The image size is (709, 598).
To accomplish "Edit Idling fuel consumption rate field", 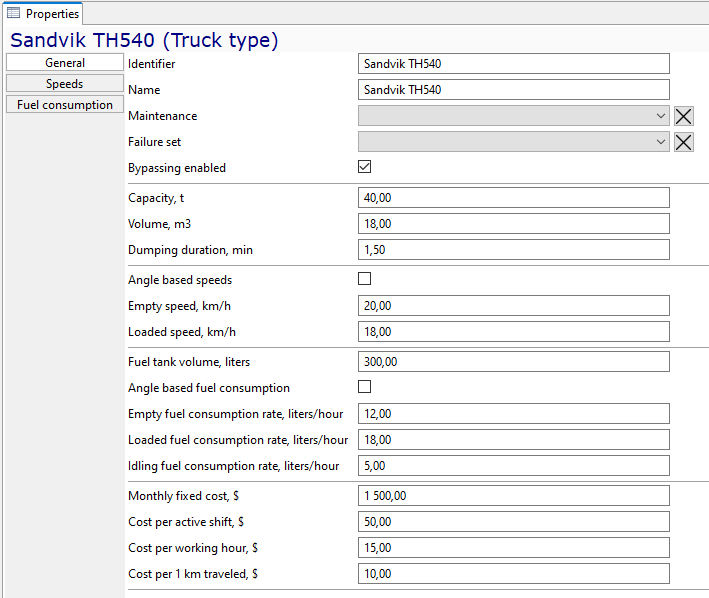I will [514, 466].
